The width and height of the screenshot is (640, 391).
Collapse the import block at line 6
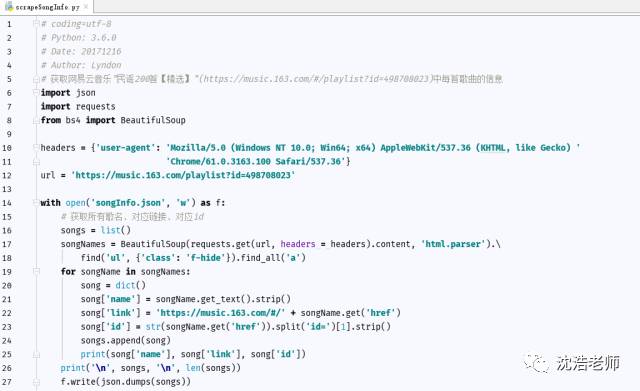[x=36, y=93]
